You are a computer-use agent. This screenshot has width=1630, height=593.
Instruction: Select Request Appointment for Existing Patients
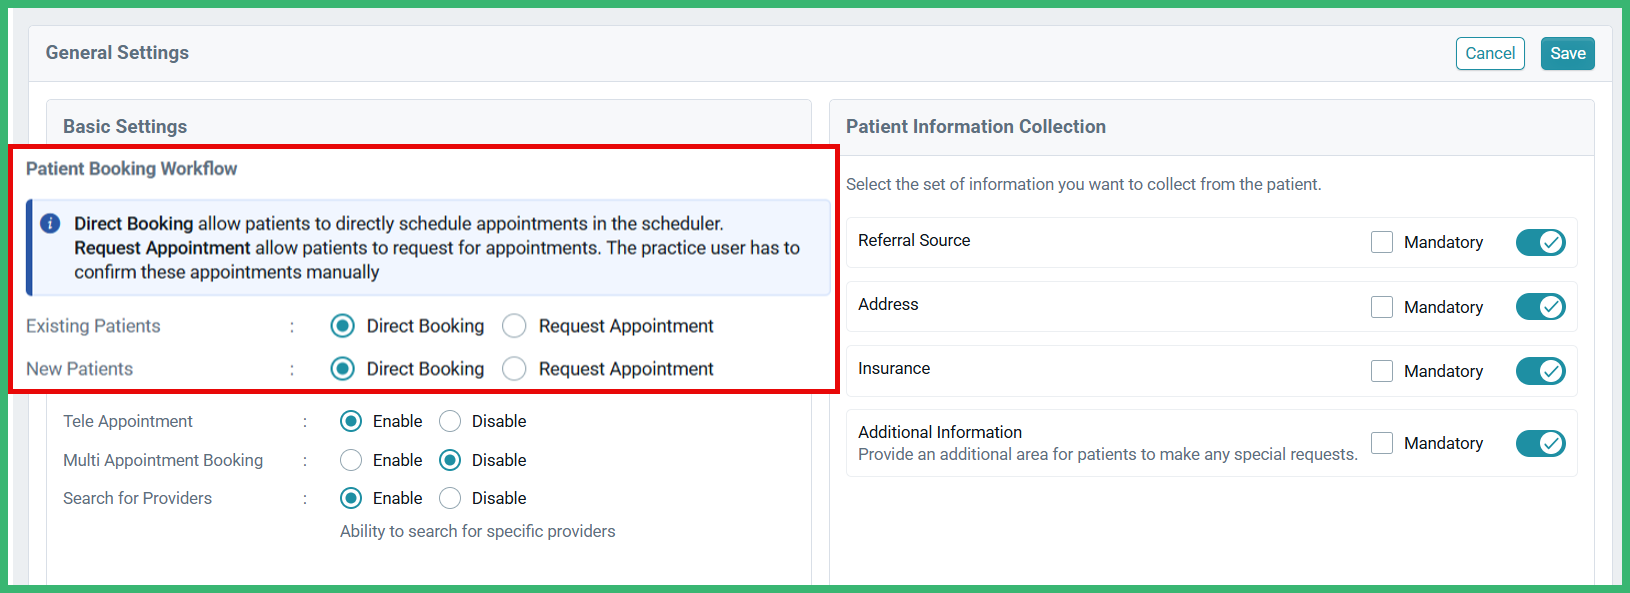(514, 325)
